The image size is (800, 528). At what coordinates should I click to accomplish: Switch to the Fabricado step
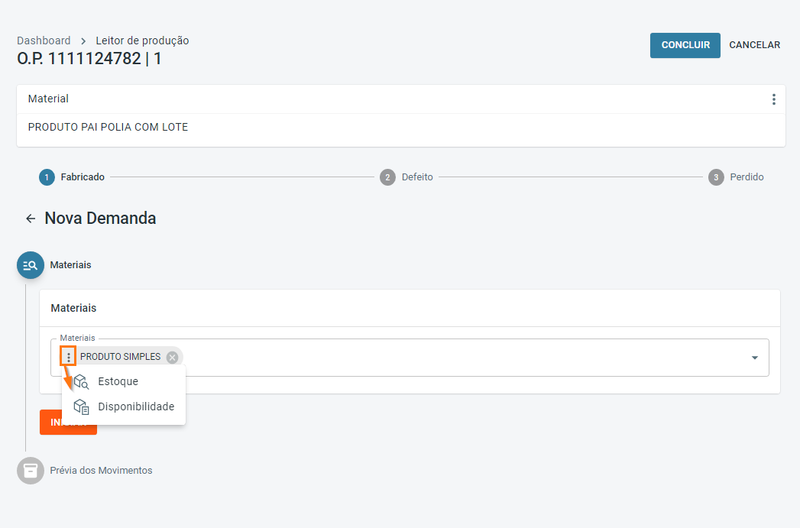tap(72, 177)
